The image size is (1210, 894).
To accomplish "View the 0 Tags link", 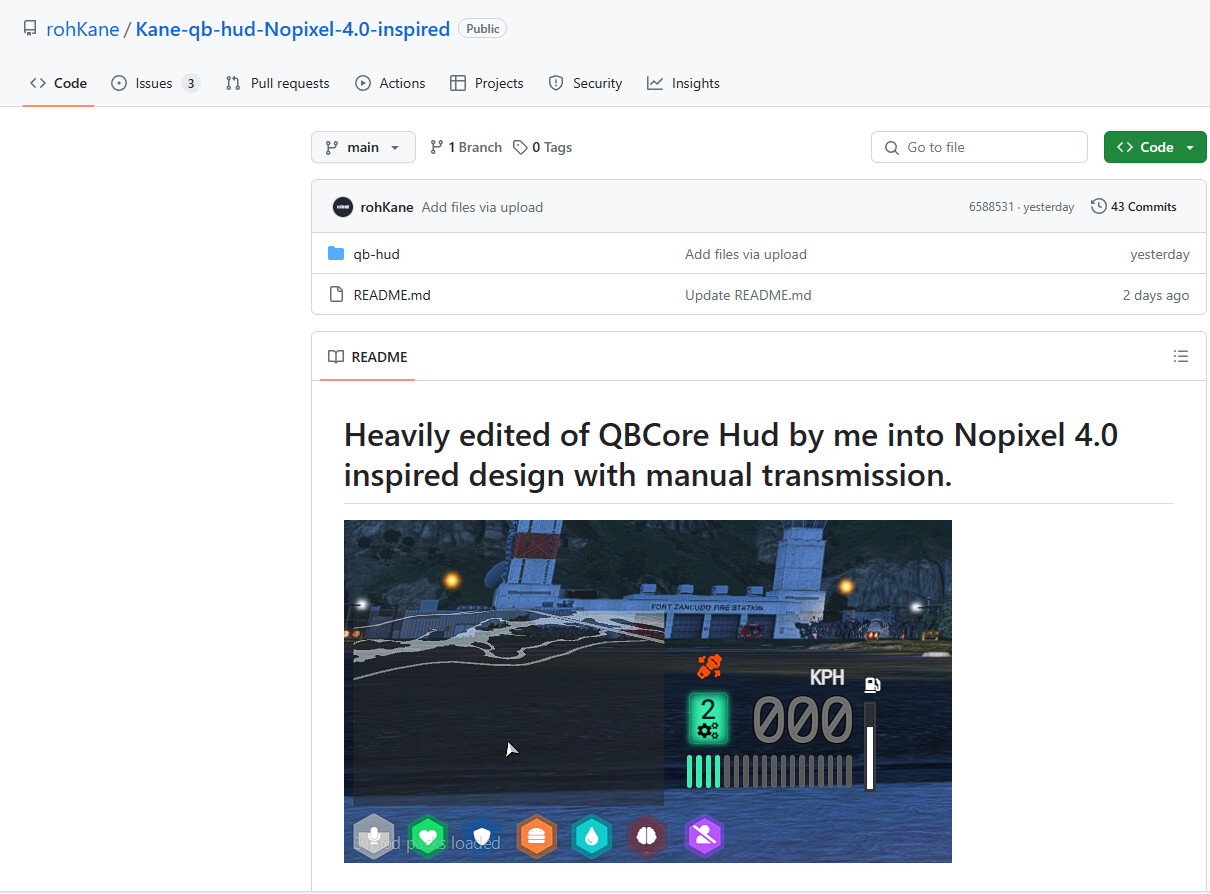I will click(x=543, y=147).
